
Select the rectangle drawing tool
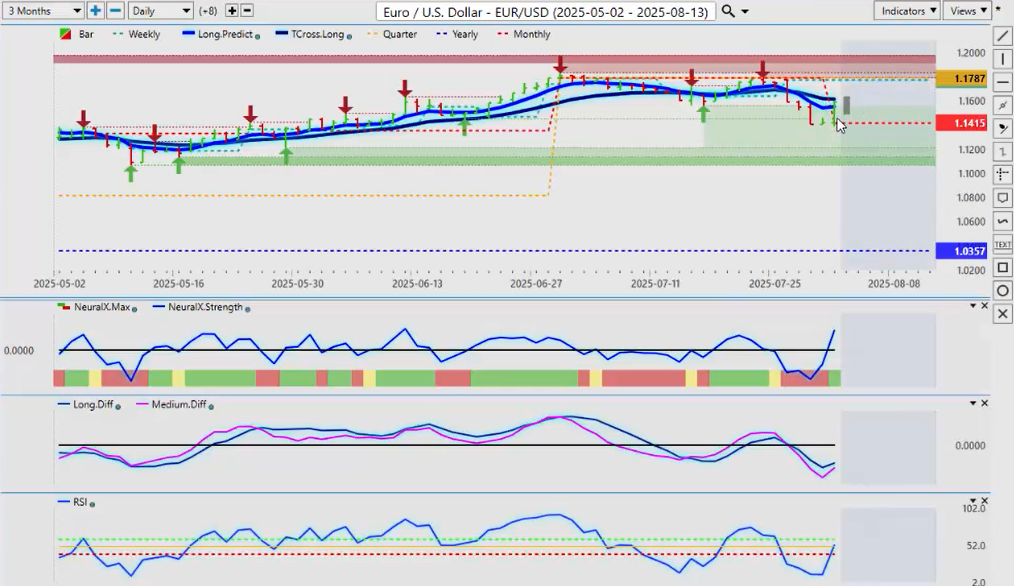click(1003, 267)
